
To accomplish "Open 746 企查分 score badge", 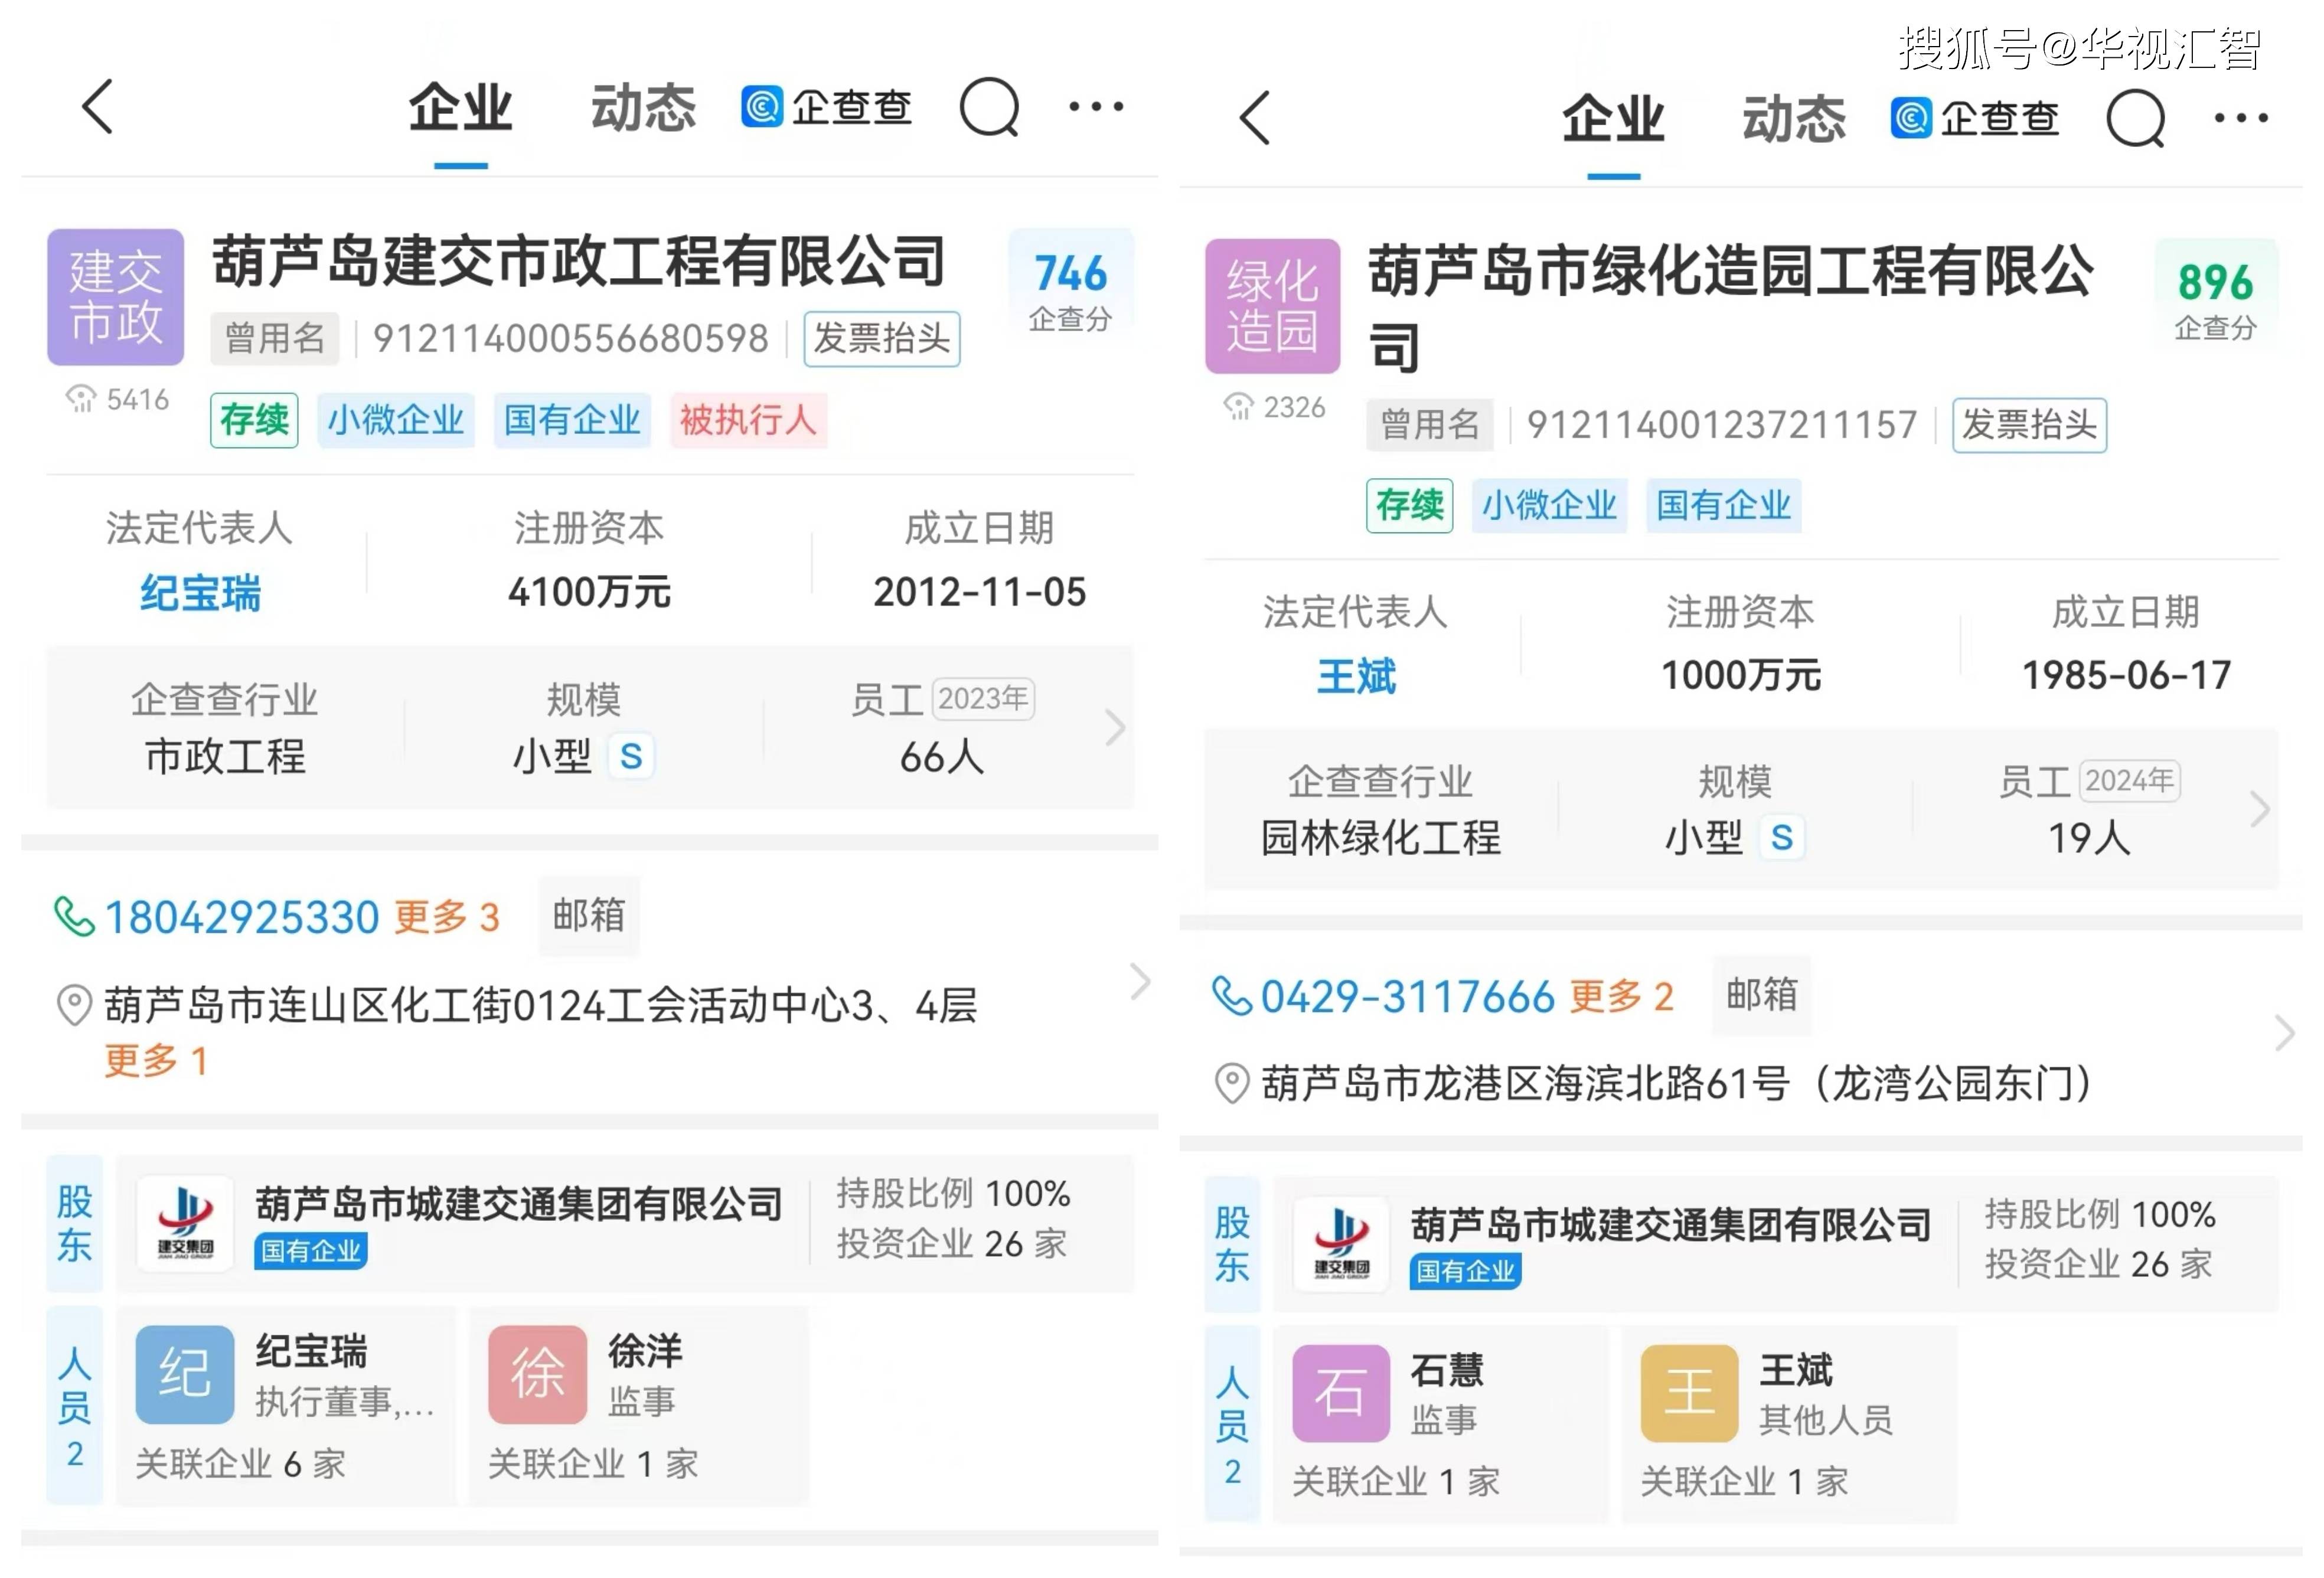I will (1070, 290).
